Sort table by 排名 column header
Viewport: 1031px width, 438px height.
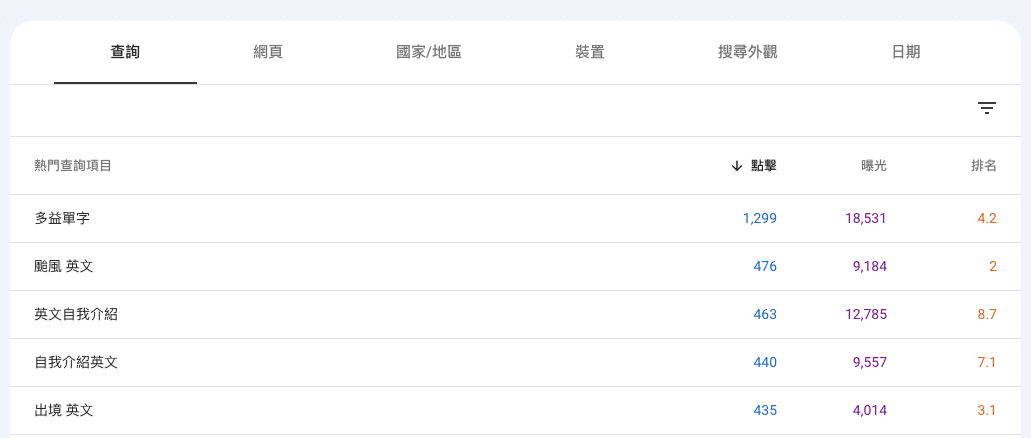[x=984, y=166]
